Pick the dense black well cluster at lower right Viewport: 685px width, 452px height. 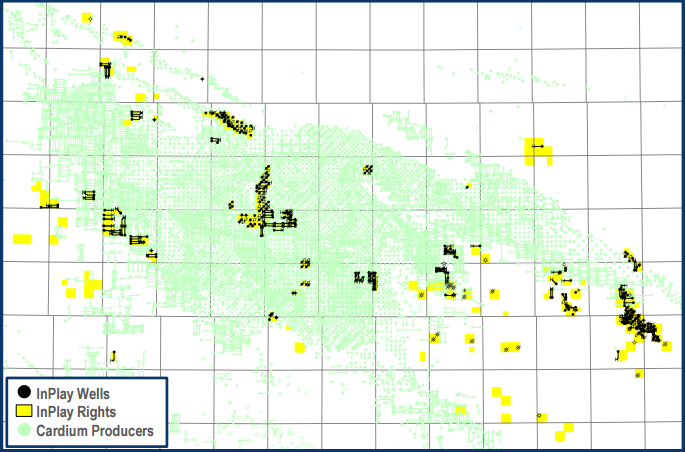[x=634, y=320]
